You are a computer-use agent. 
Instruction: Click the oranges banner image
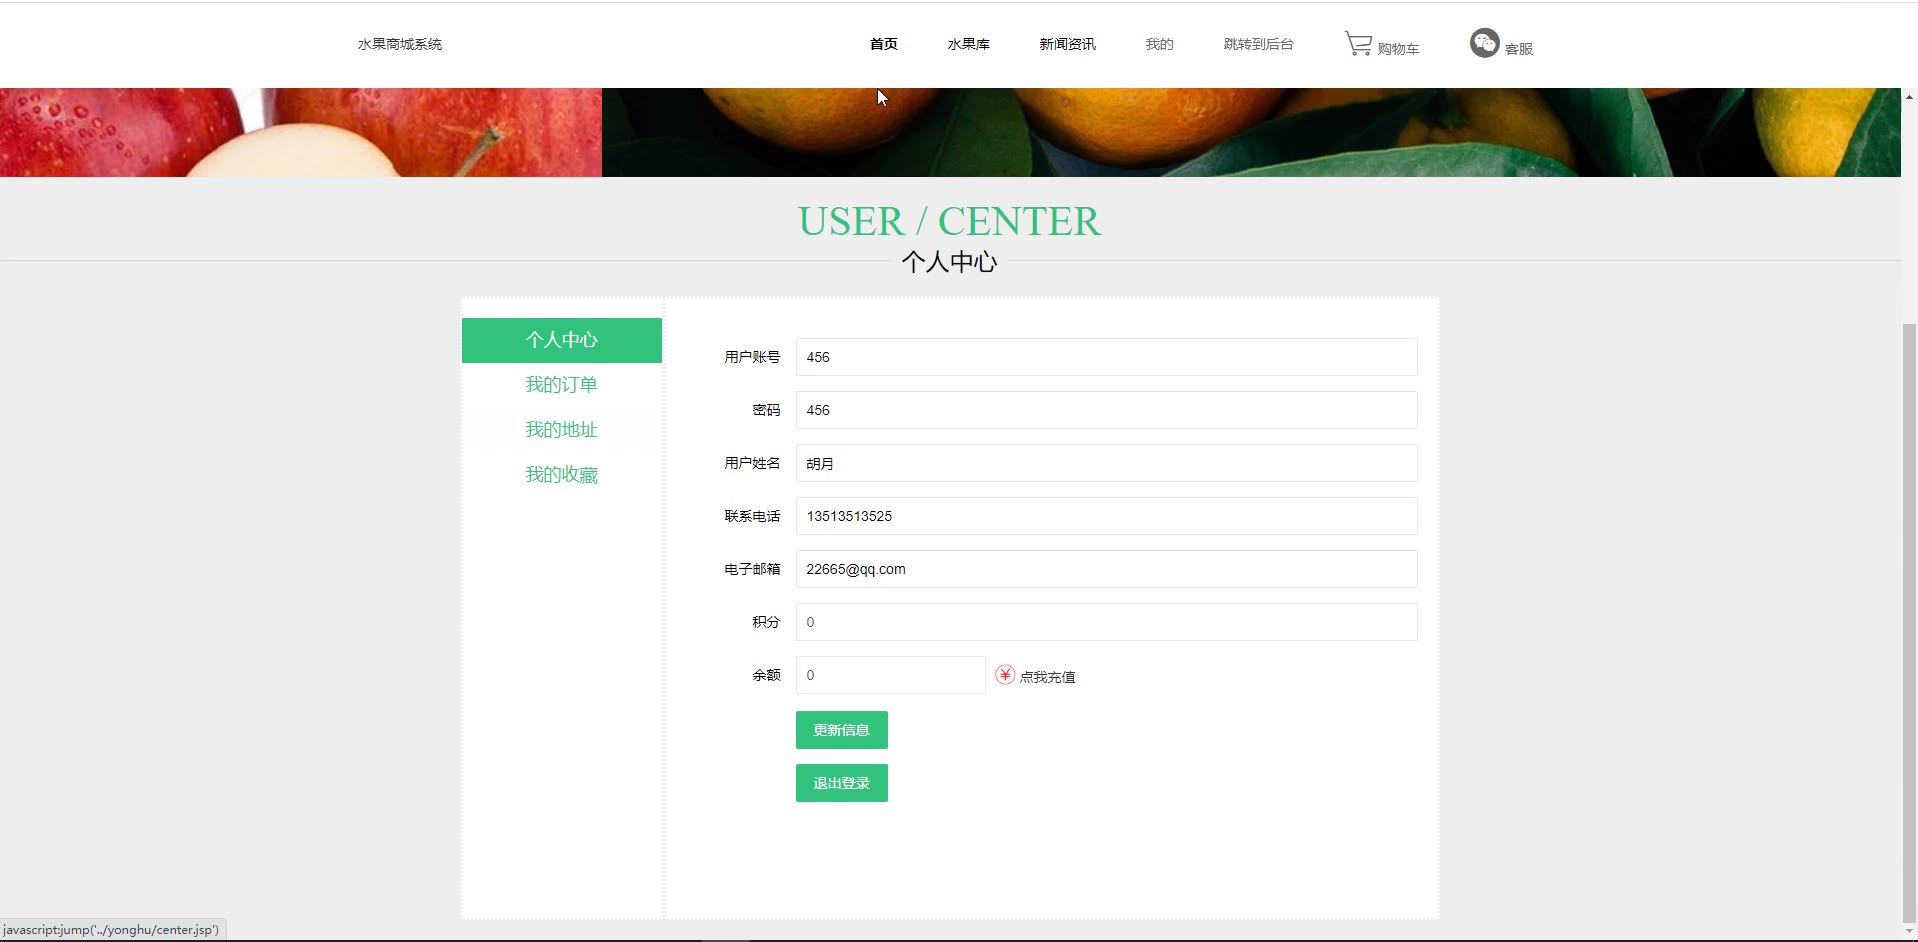(1251, 132)
